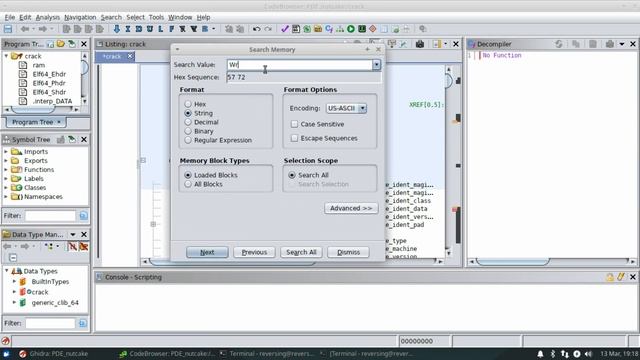Open the Navigation menu

tap(80, 17)
